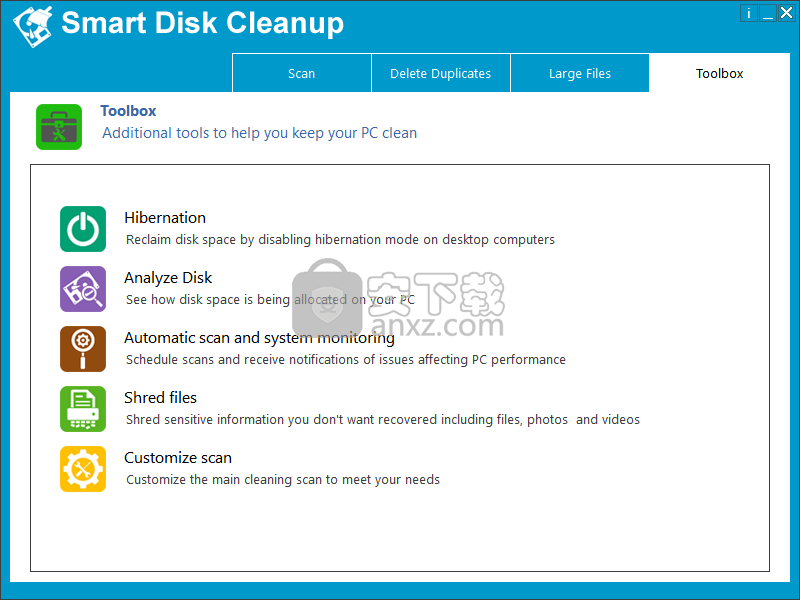The width and height of the screenshot is (800, 600).
Task: Close the Smart Disk Cleanup window
Action: 786,13
